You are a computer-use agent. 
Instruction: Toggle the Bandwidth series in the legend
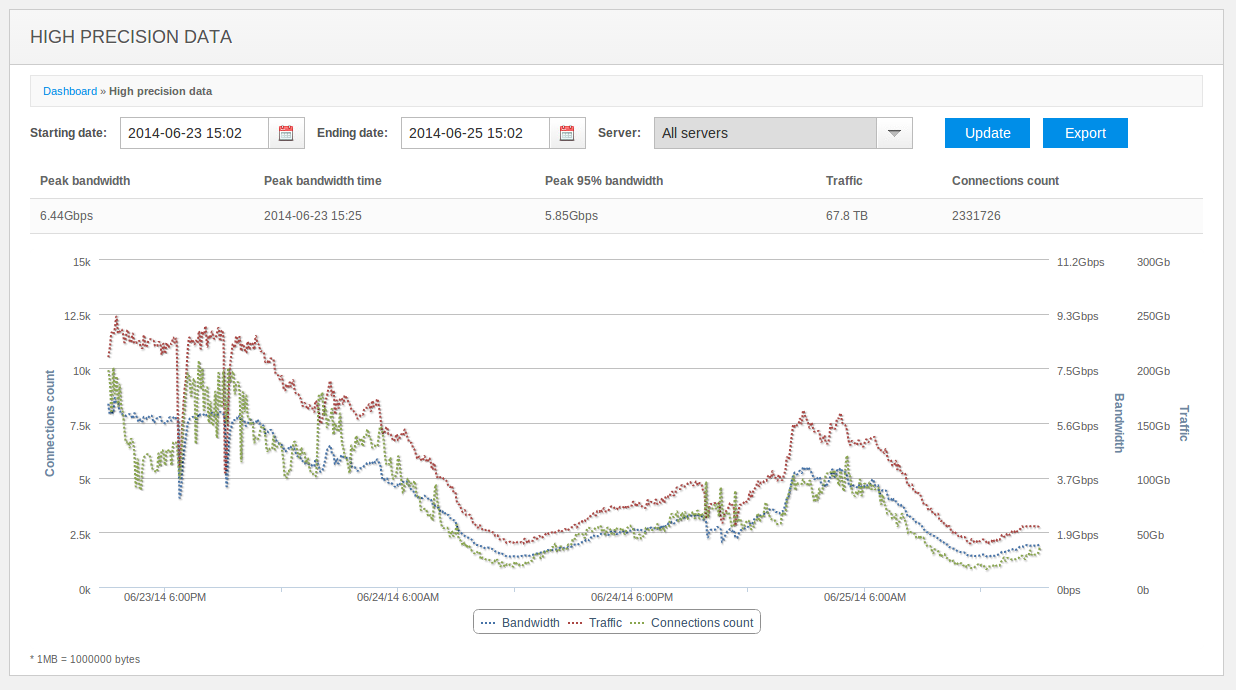coord(531,622)
